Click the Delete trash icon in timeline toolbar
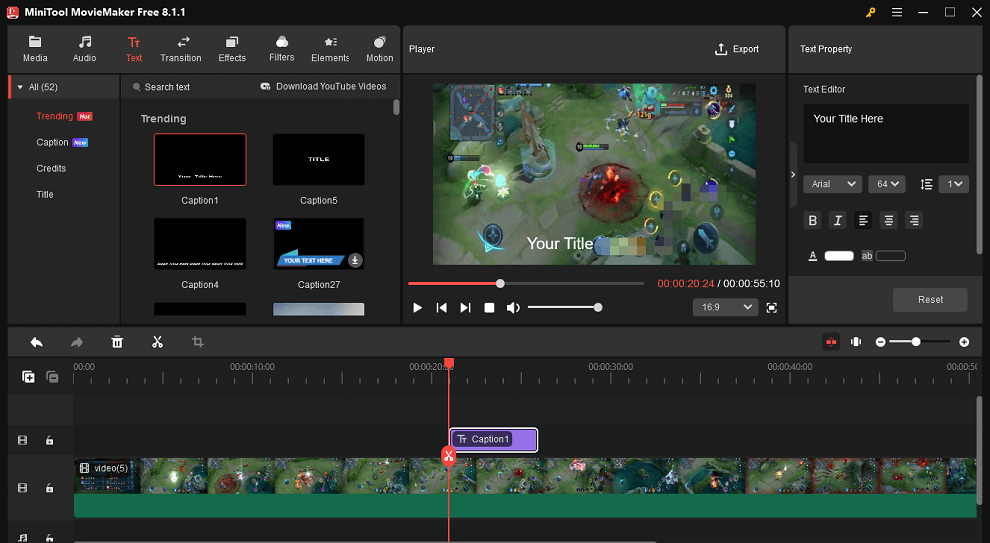The width and height of the screenshot is (990, 543). 117,342
